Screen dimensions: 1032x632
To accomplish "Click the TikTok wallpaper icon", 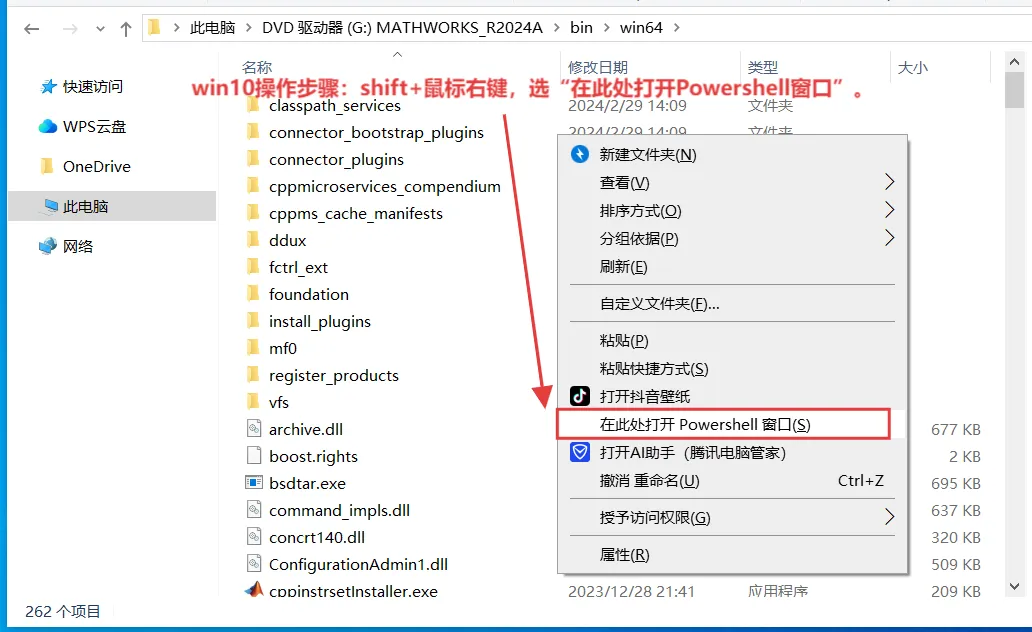I will pyautogui.click(x=580, y=396).
